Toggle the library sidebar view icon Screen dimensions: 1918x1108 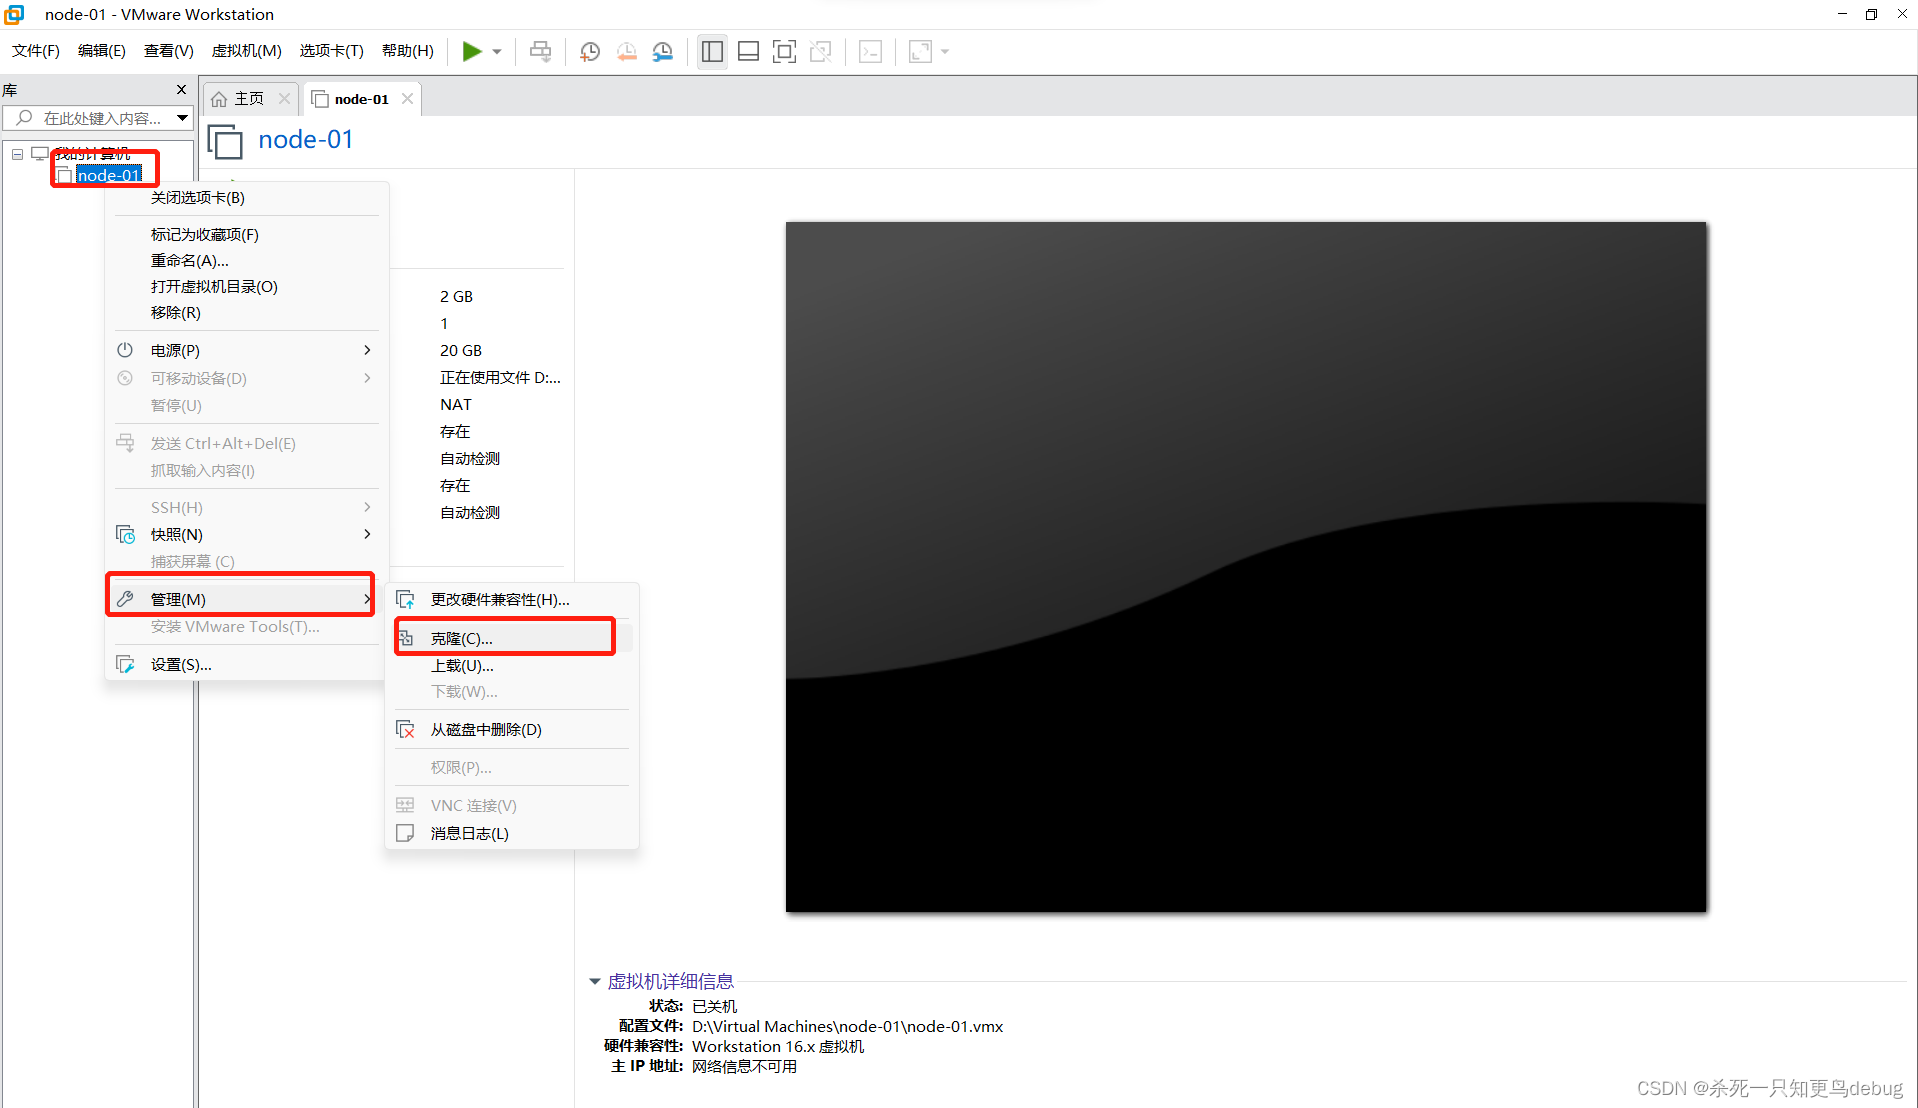coord(712,51)
